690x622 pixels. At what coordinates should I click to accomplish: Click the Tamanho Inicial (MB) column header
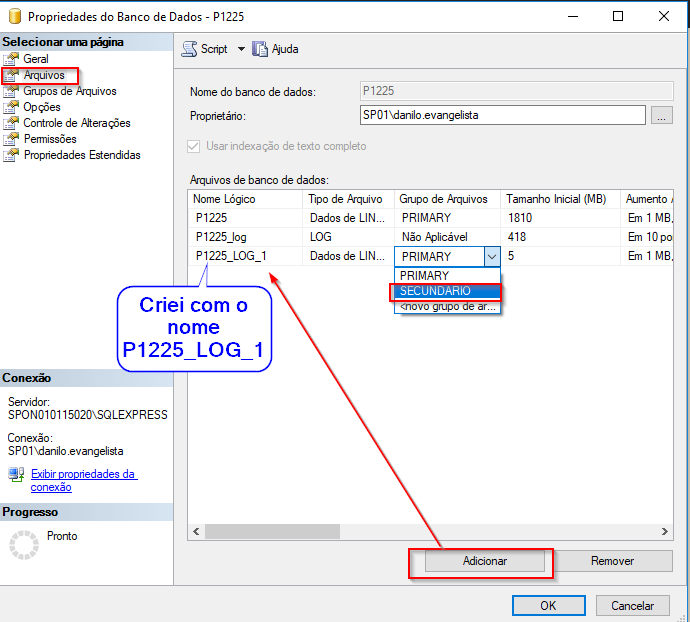(x=560, y=199)
